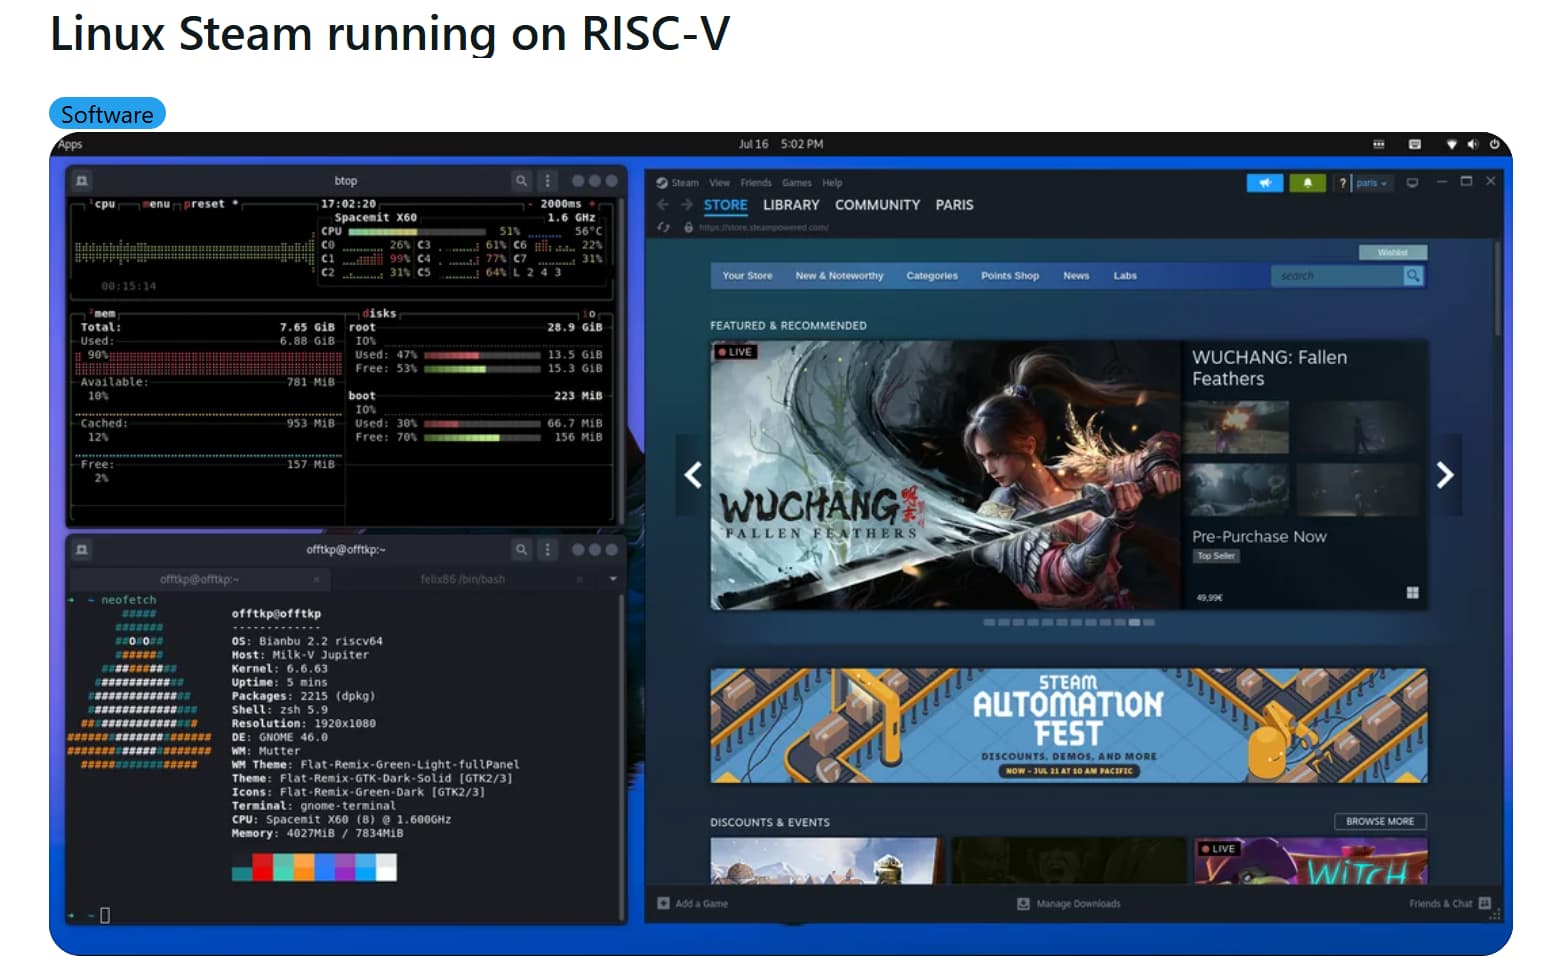
Task: Click the BROWSE MORE button
Action: point(1379,822)
